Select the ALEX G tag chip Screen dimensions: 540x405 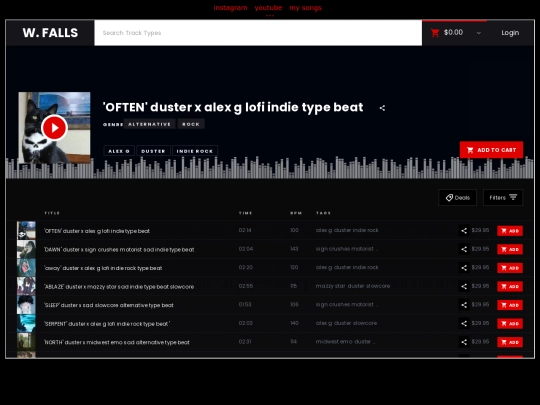click(119, 151)
